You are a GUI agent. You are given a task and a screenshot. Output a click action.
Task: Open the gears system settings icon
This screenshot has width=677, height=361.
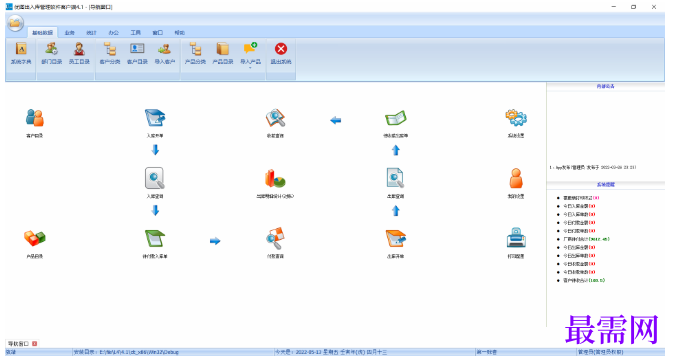(516, 117)
